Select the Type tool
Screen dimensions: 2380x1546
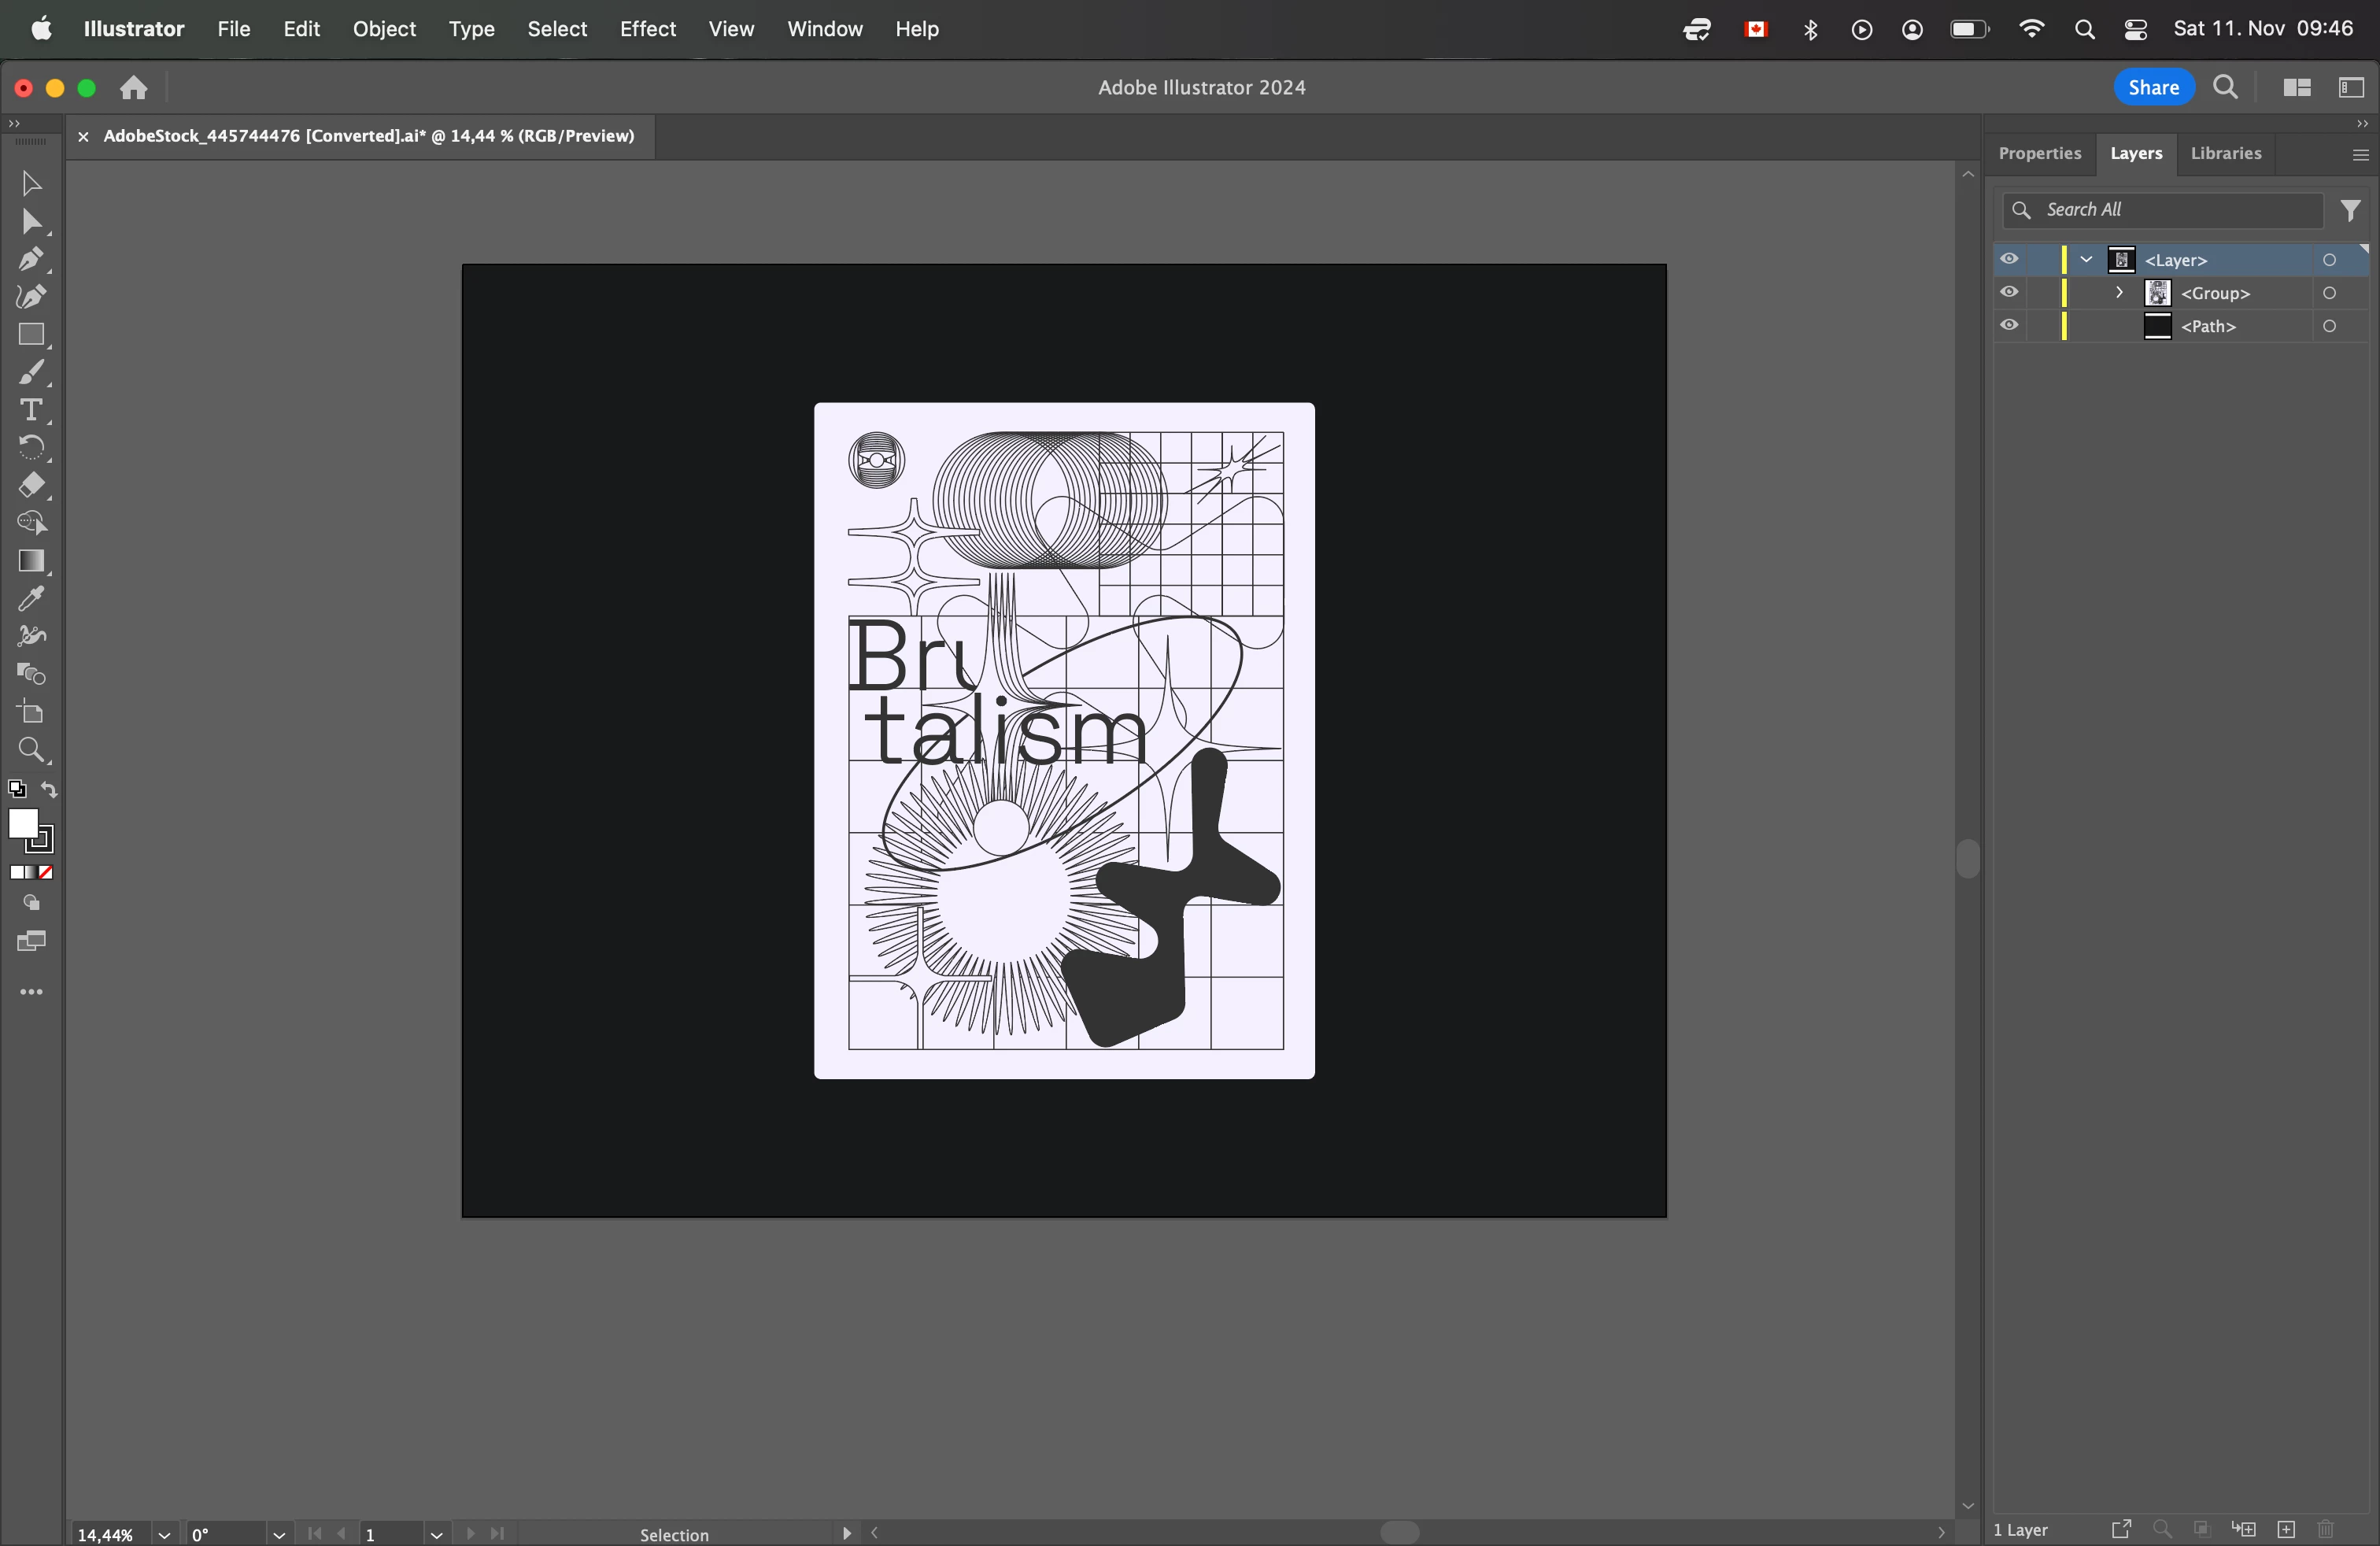pyautogui.click(x=30, y=410)
